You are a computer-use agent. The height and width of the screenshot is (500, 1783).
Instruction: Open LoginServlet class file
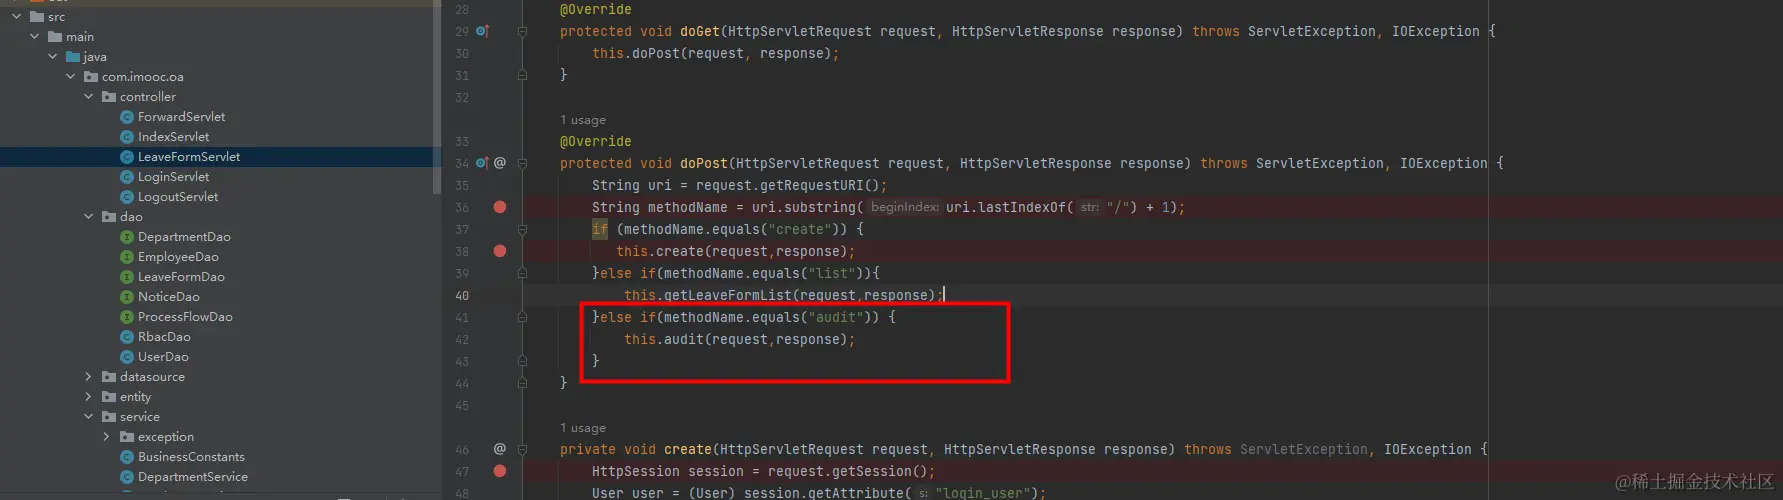coord(173,177)
